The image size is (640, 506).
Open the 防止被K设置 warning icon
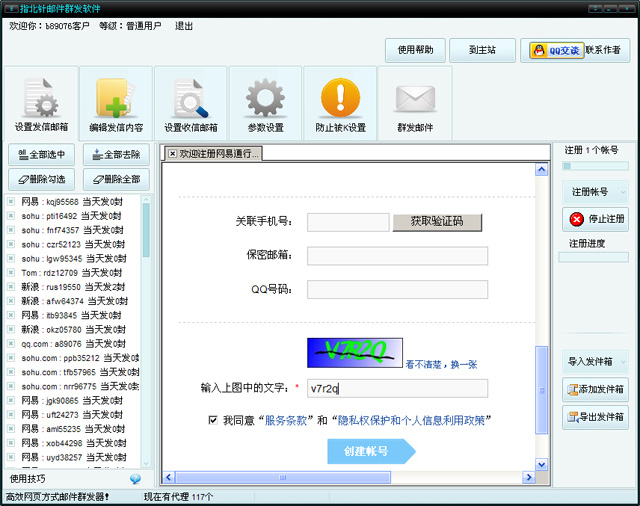pyautogui.click(x=340, y=98)
